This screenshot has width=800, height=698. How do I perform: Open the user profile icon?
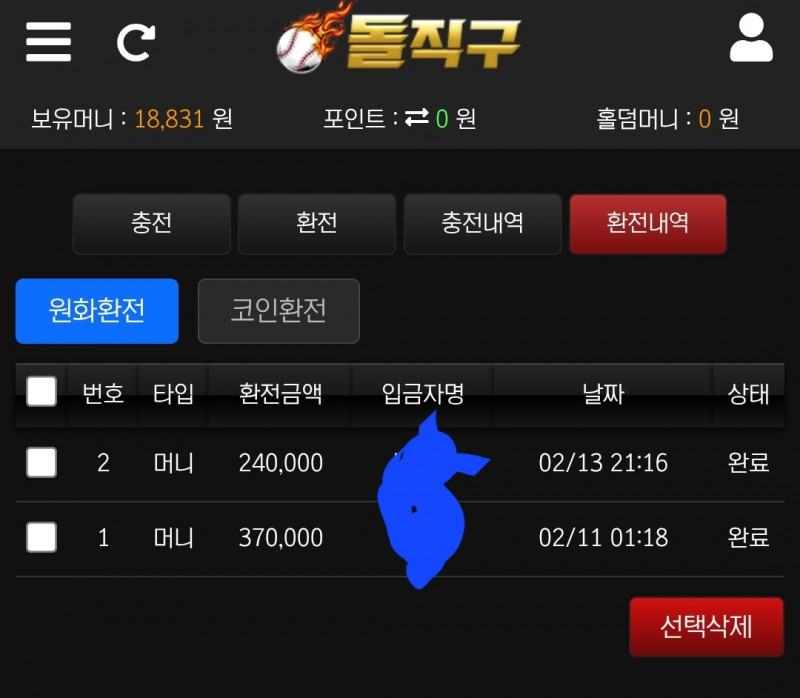coord(751,38)
